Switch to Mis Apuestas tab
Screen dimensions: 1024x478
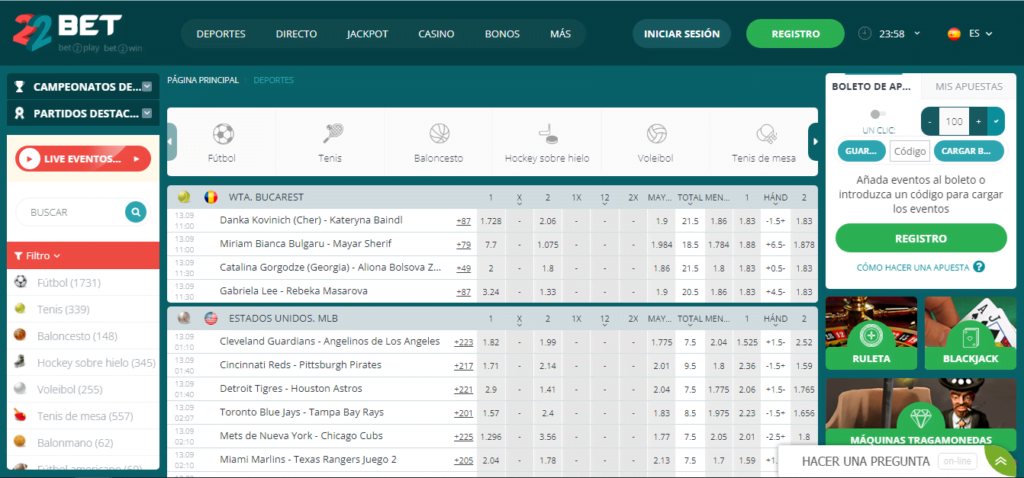pos(968,87)
